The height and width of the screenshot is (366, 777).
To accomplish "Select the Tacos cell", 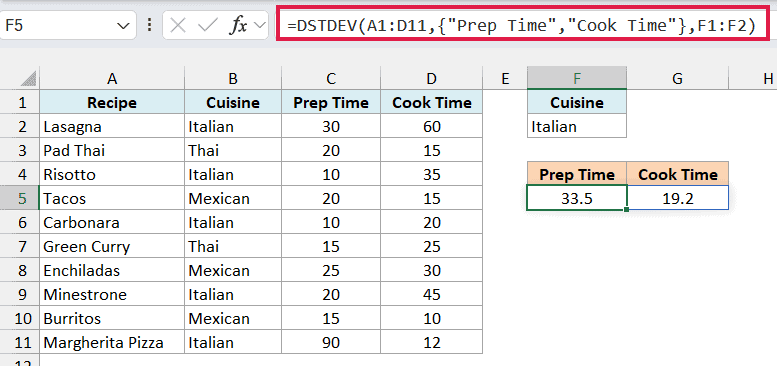I will click(112, 199).
